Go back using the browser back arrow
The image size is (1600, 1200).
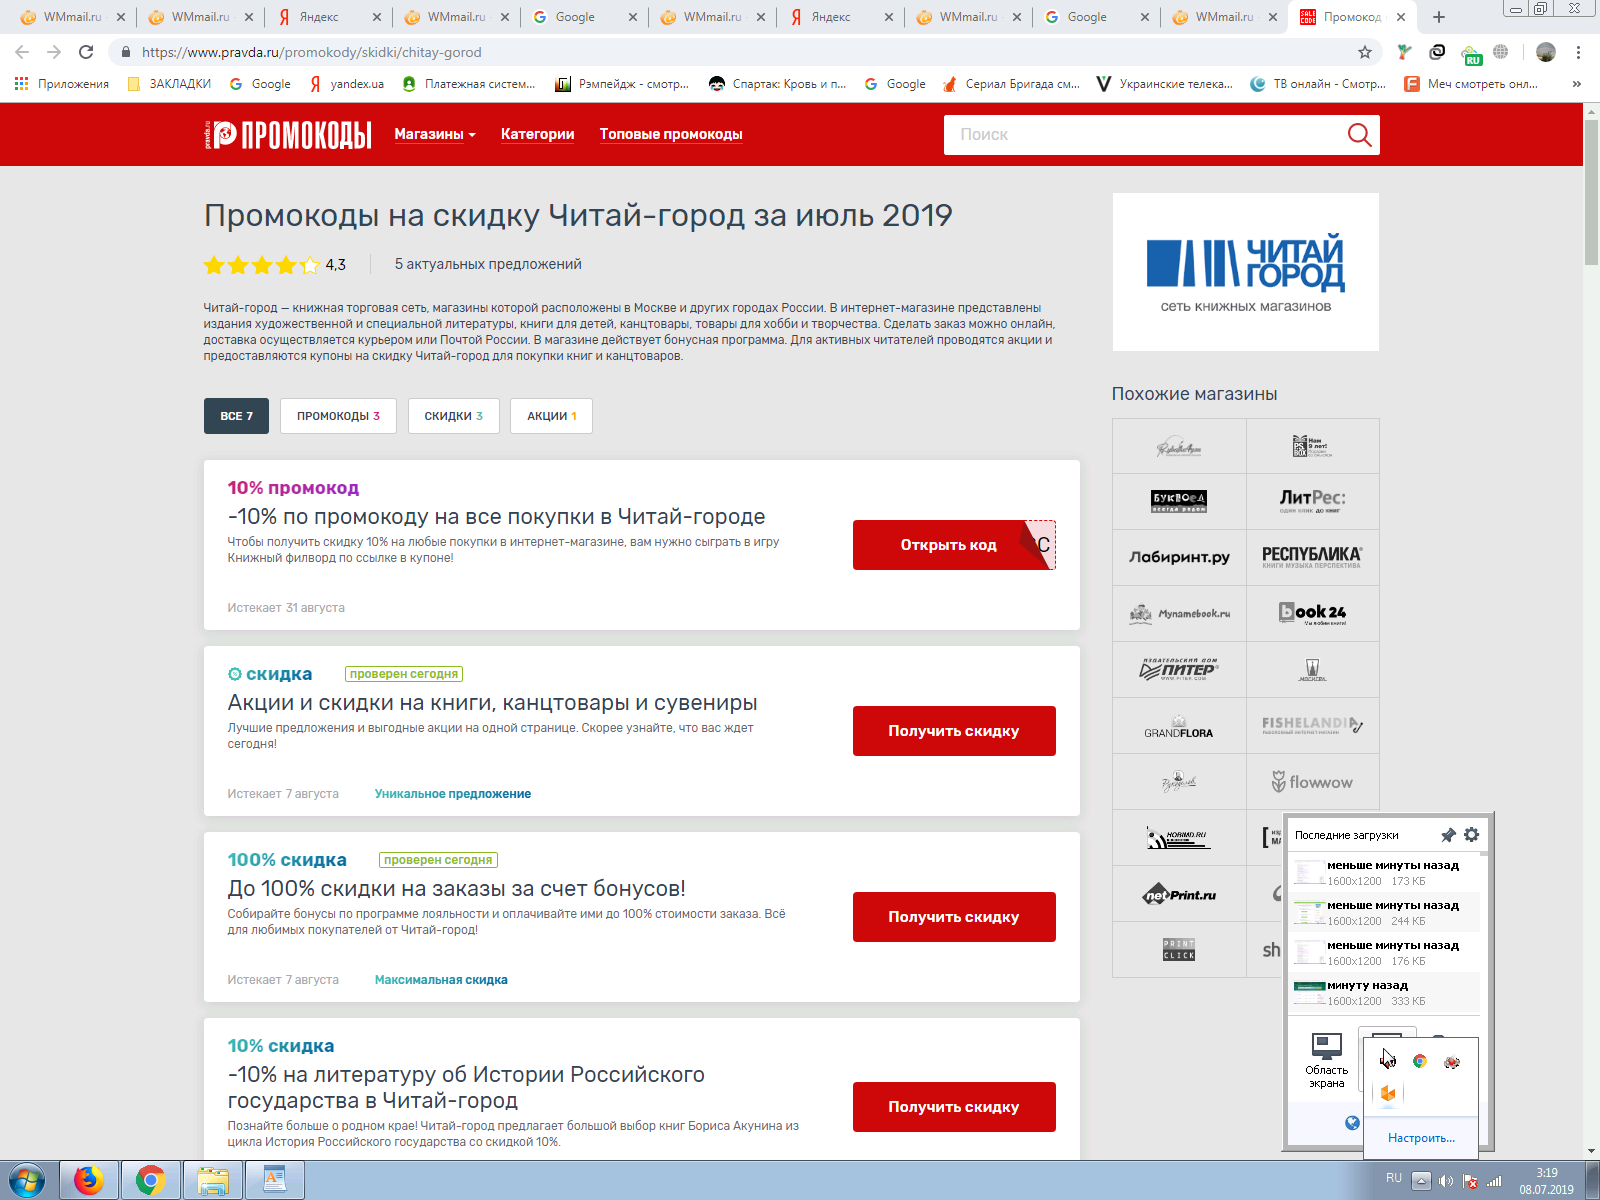(x=22, y=52)
